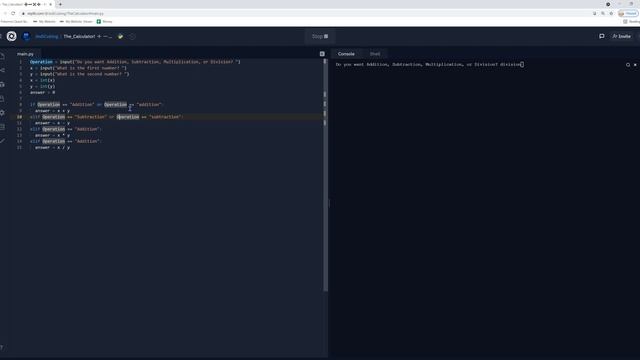Click the help question mark icon
Screen dimensions: 640x360
[2, 348]
